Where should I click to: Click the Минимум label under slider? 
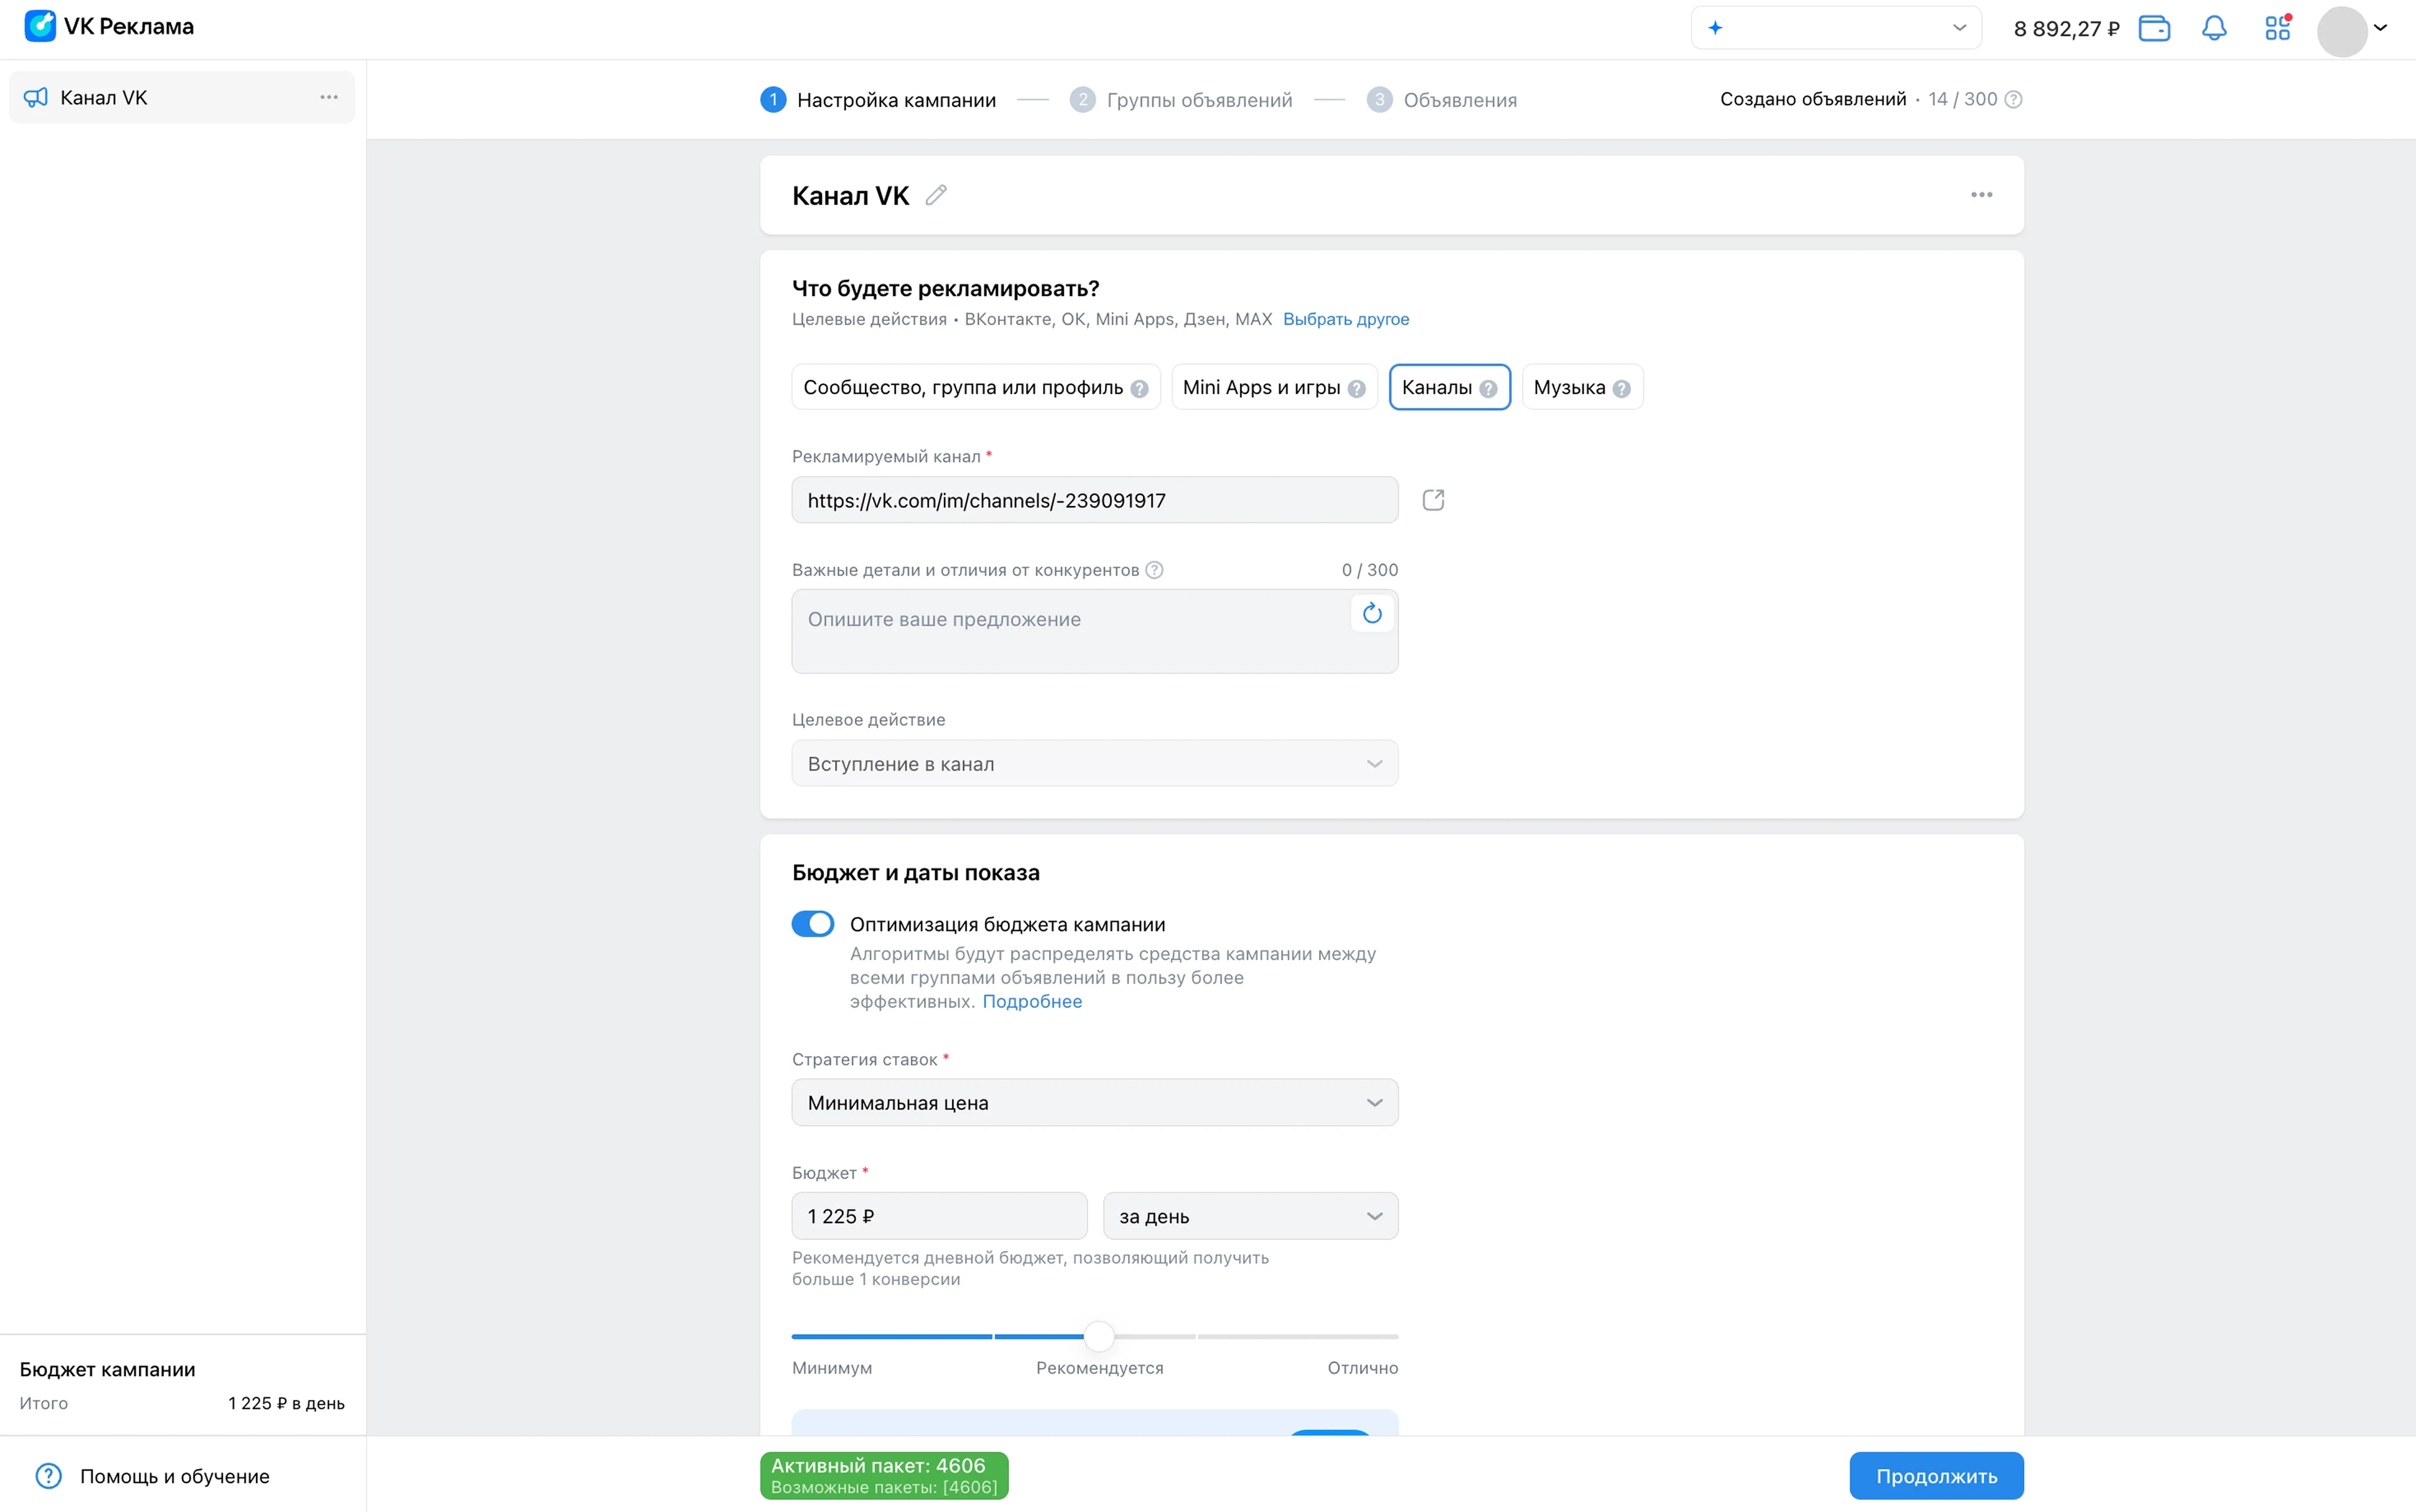pos(832,1368)
